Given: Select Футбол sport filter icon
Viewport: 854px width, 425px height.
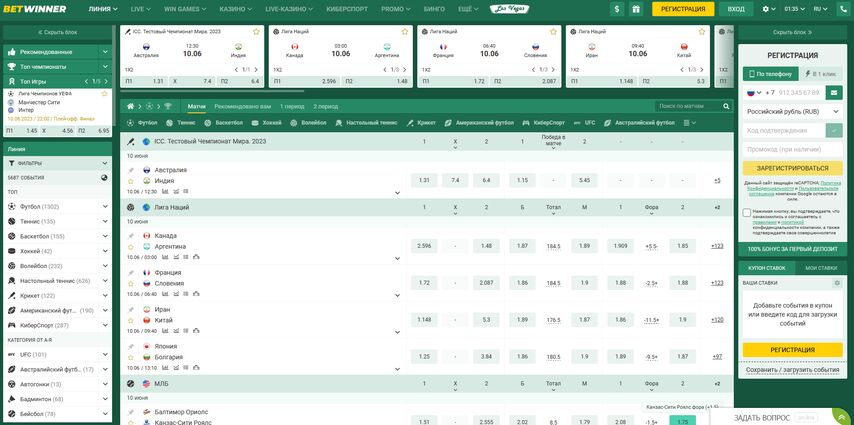Looking at the screenshot, I should click(x=130, y=123).
